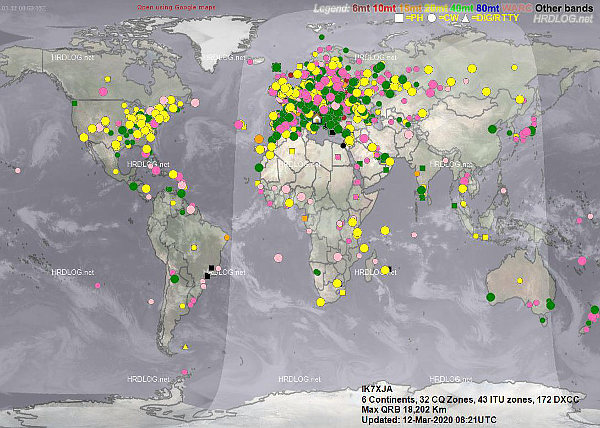Screen dimensions: 600x428
Task: Select the pink square marker in Egypt
Action: pos(338,157)
